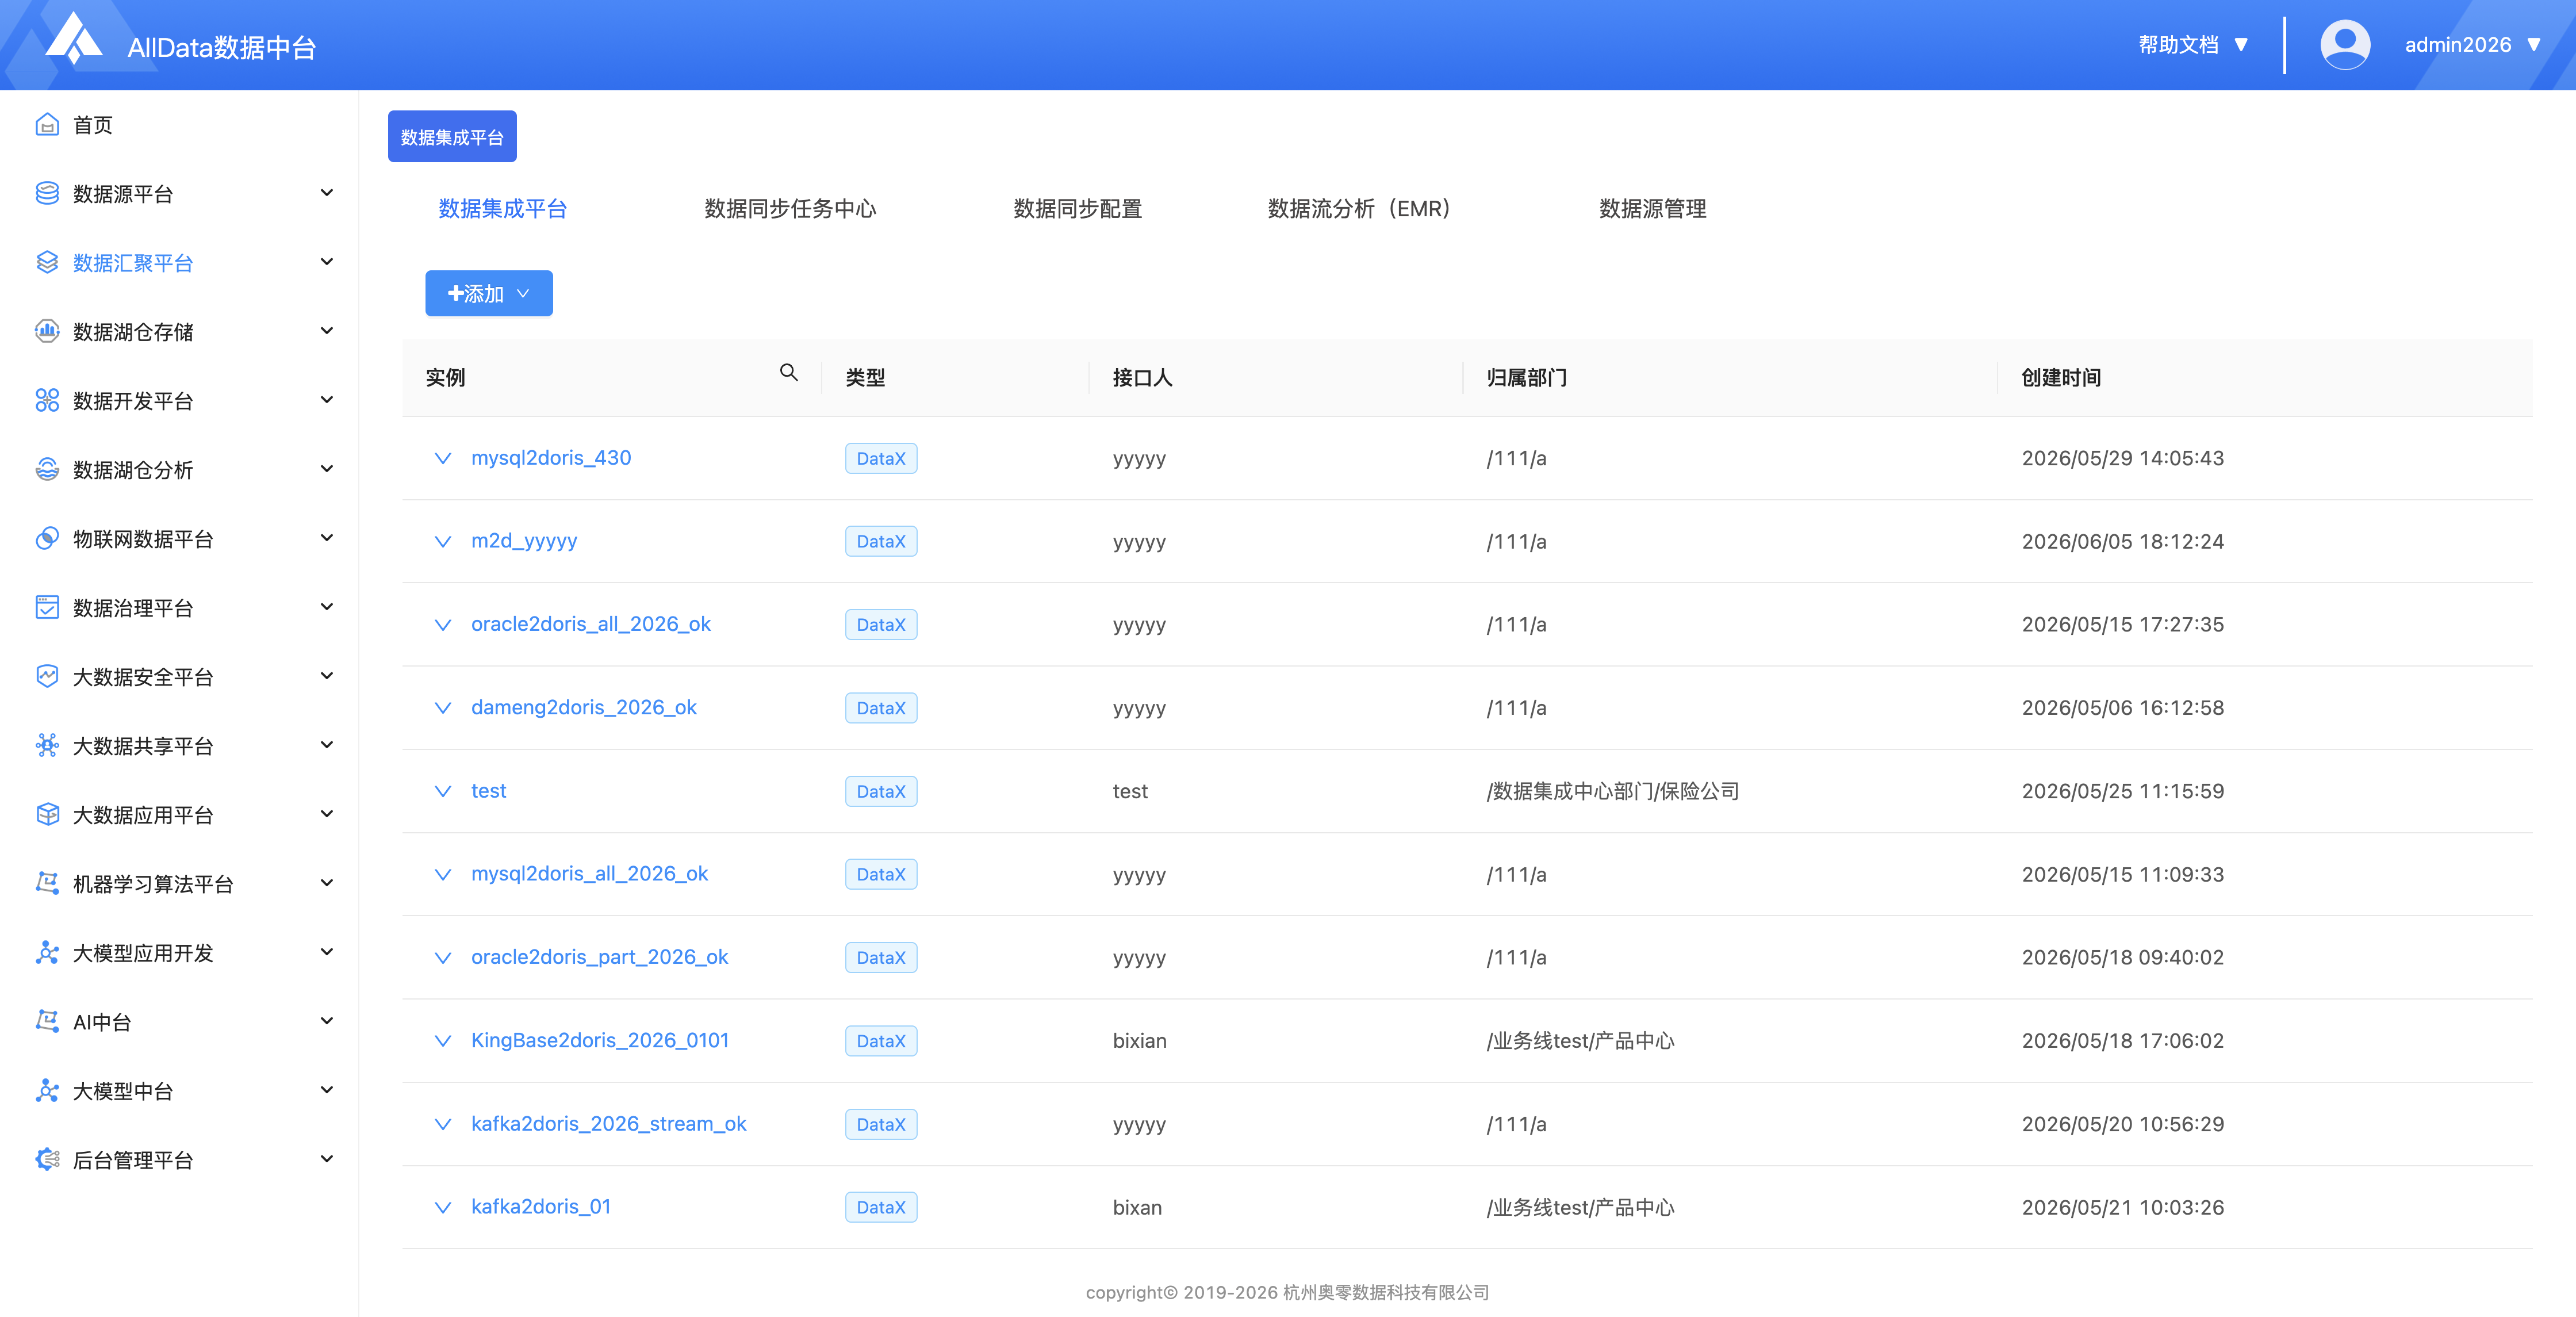2576x1317 pixels.
Task: Click the 创建时间 column header
Action: (x=2061, y=377)
